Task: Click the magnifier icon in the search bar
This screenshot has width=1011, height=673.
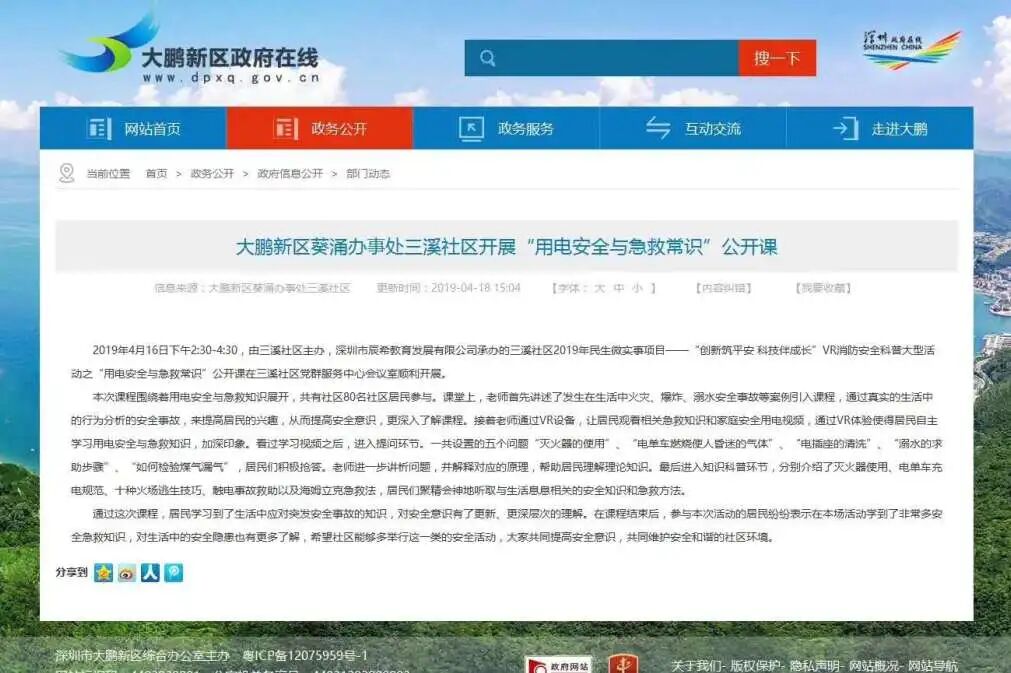Action: coord(487,58)
